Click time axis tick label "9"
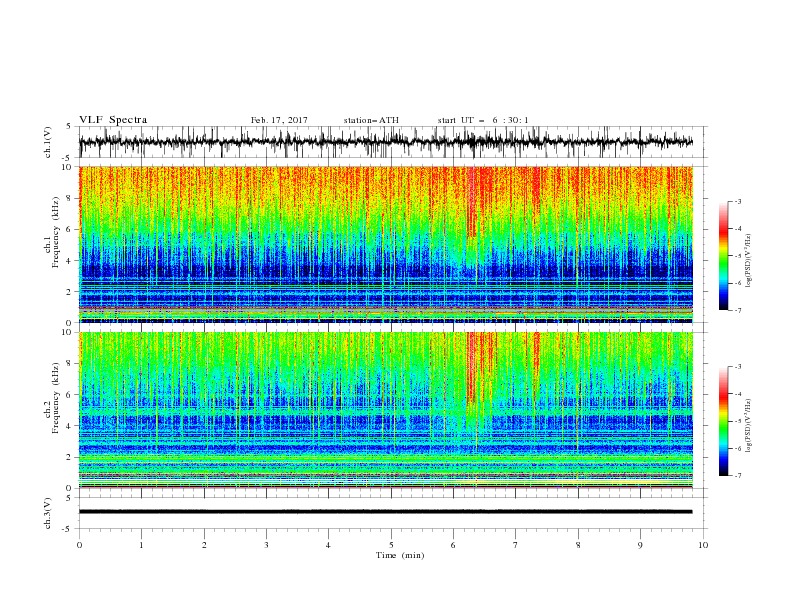Screen dimensions: 792x612 pos(640,545)
